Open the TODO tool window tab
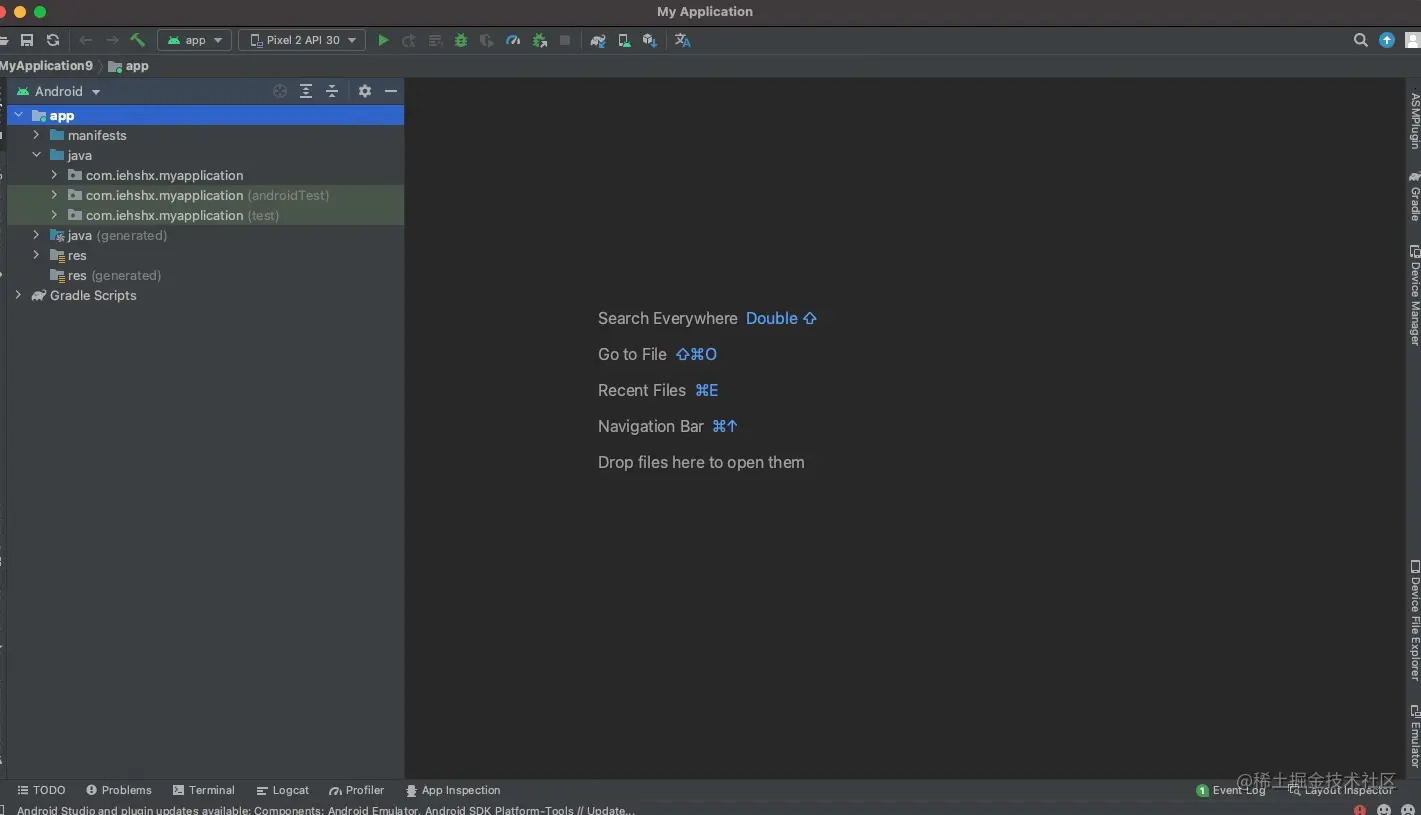The width and height of the screenshot is (1421, 815). (41, 790)
